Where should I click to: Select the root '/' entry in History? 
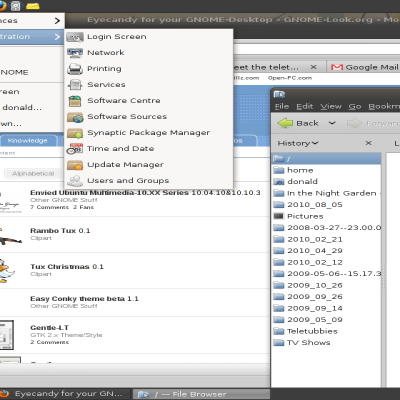[326, 159]
